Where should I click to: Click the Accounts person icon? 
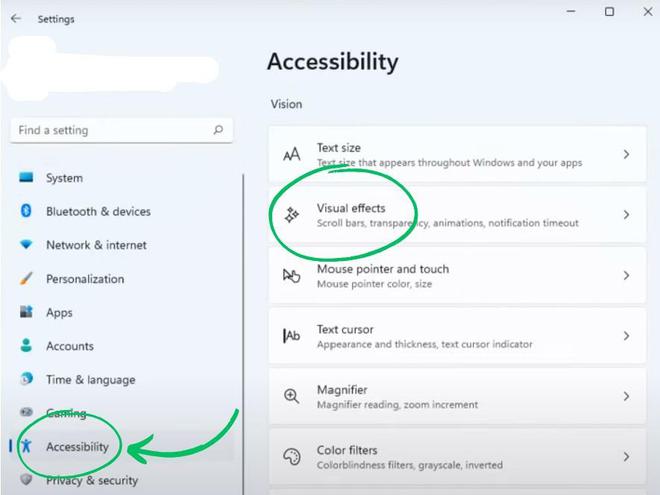click(x=27, y=346)
